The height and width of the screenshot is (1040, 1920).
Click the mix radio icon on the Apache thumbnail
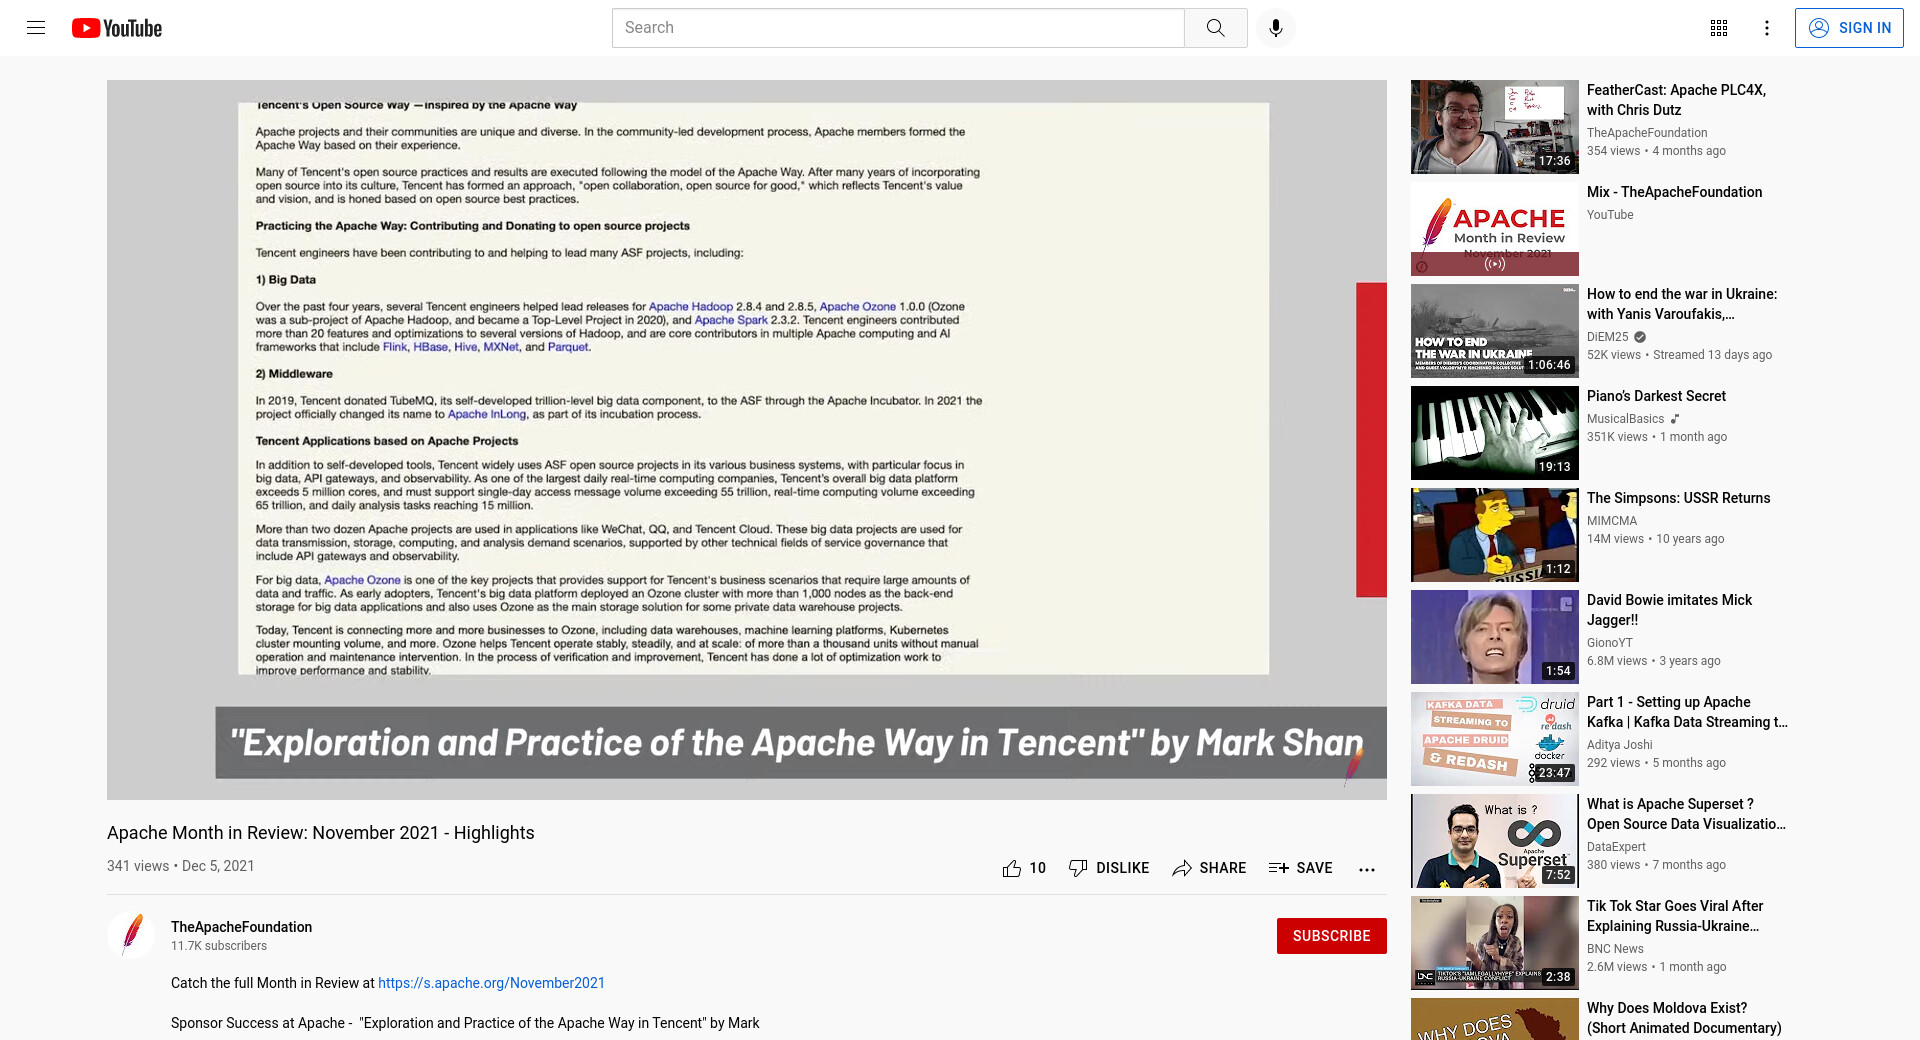[1495, 264]
